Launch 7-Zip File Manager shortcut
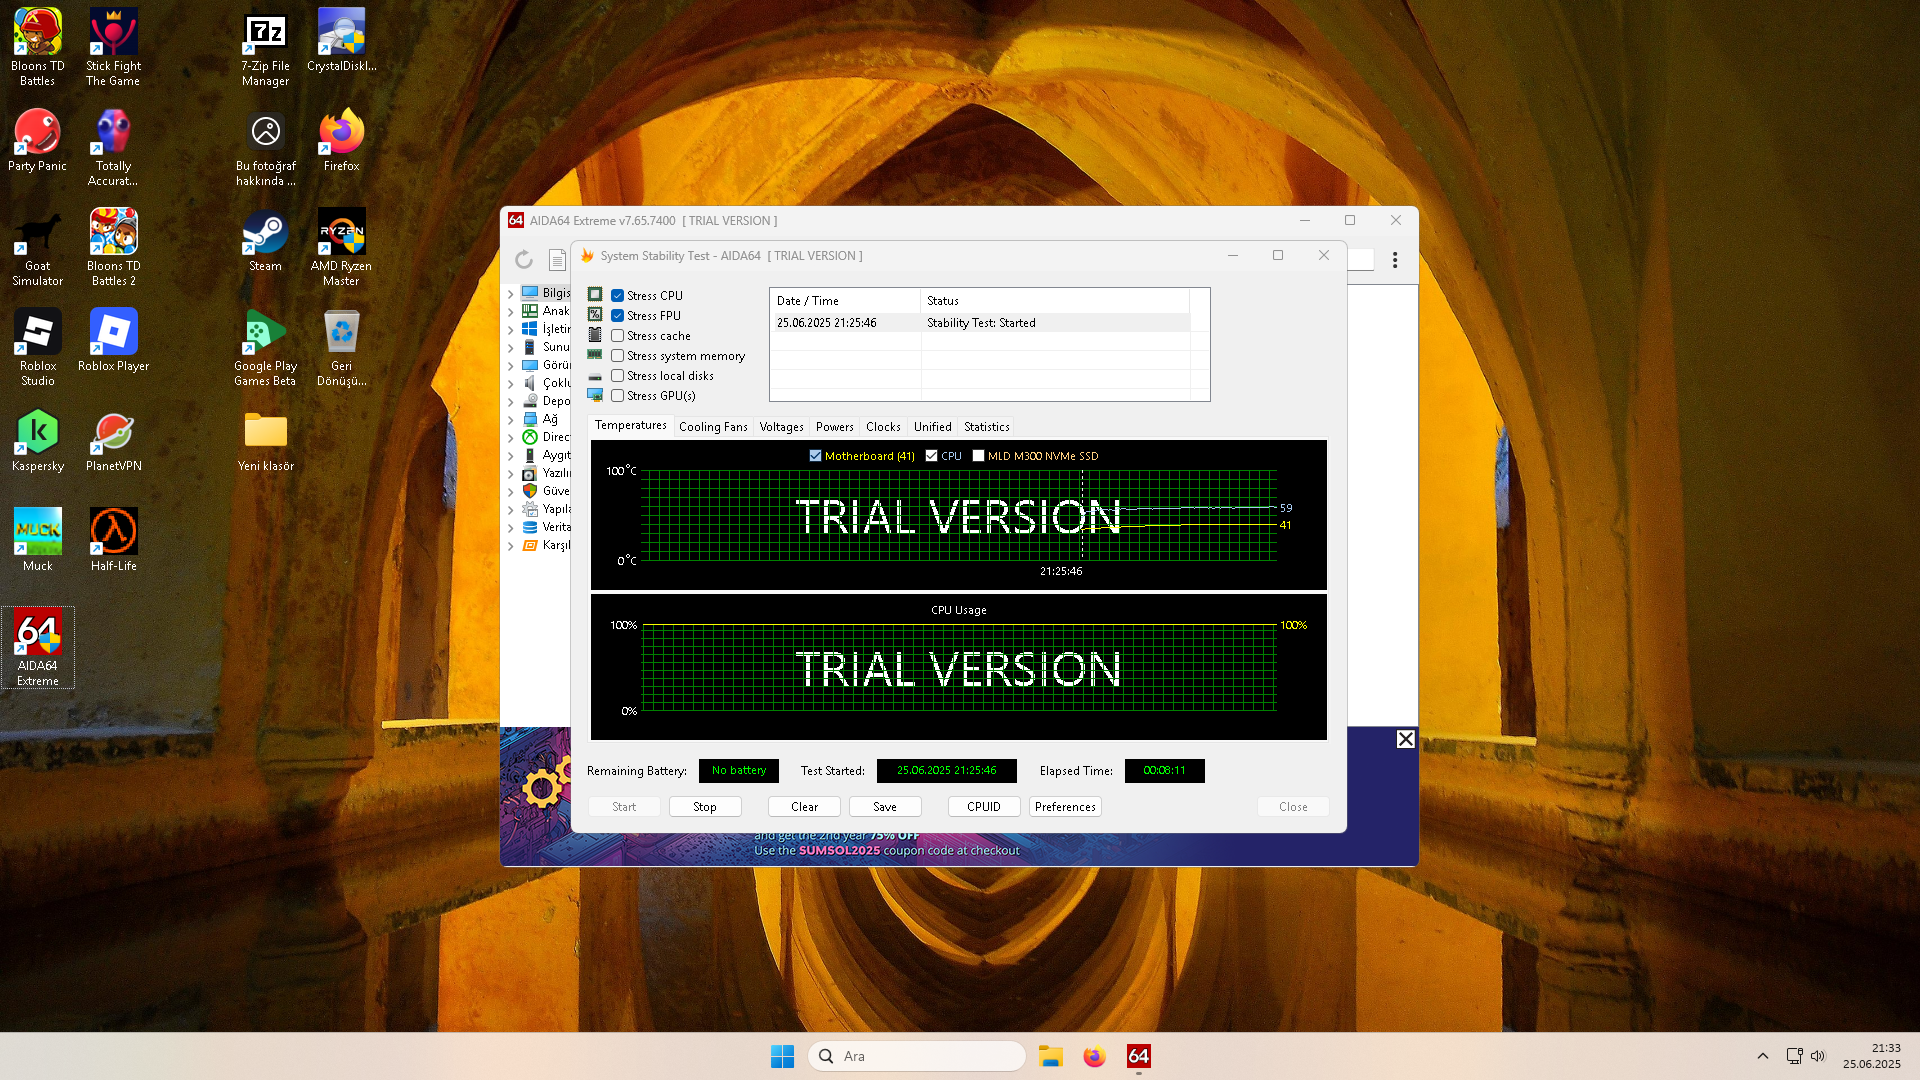Screen dimensions: 1920x1080 coord(265,47)
